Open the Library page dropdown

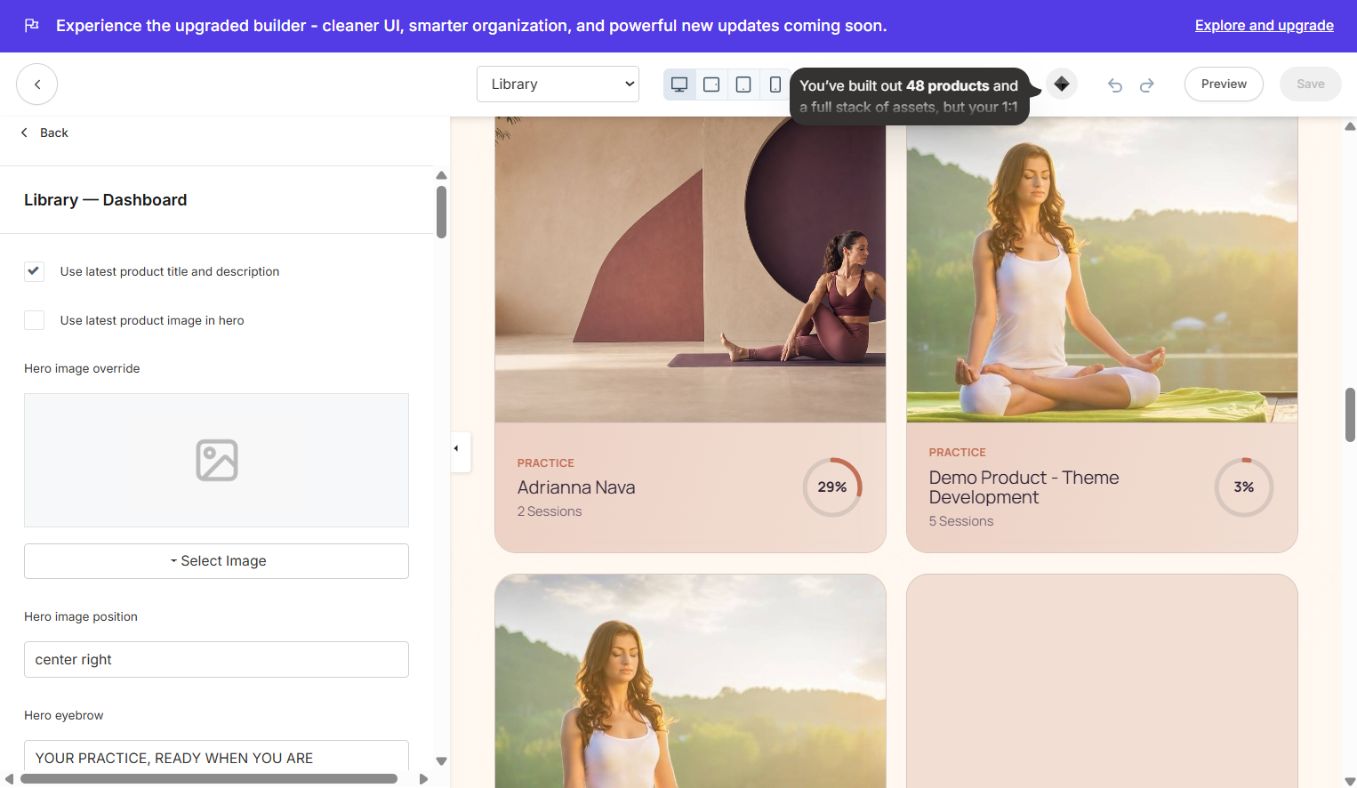click(x=558, y=84)
